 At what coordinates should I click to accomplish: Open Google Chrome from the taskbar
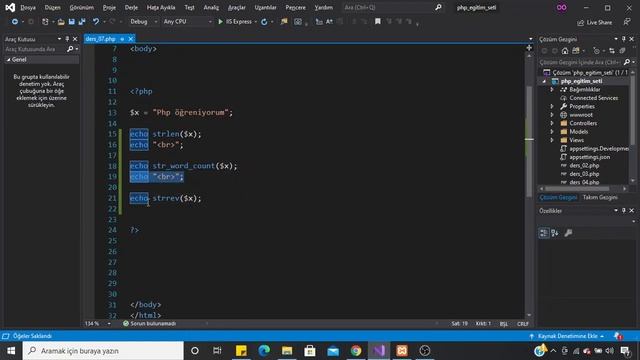pos(356,351)
